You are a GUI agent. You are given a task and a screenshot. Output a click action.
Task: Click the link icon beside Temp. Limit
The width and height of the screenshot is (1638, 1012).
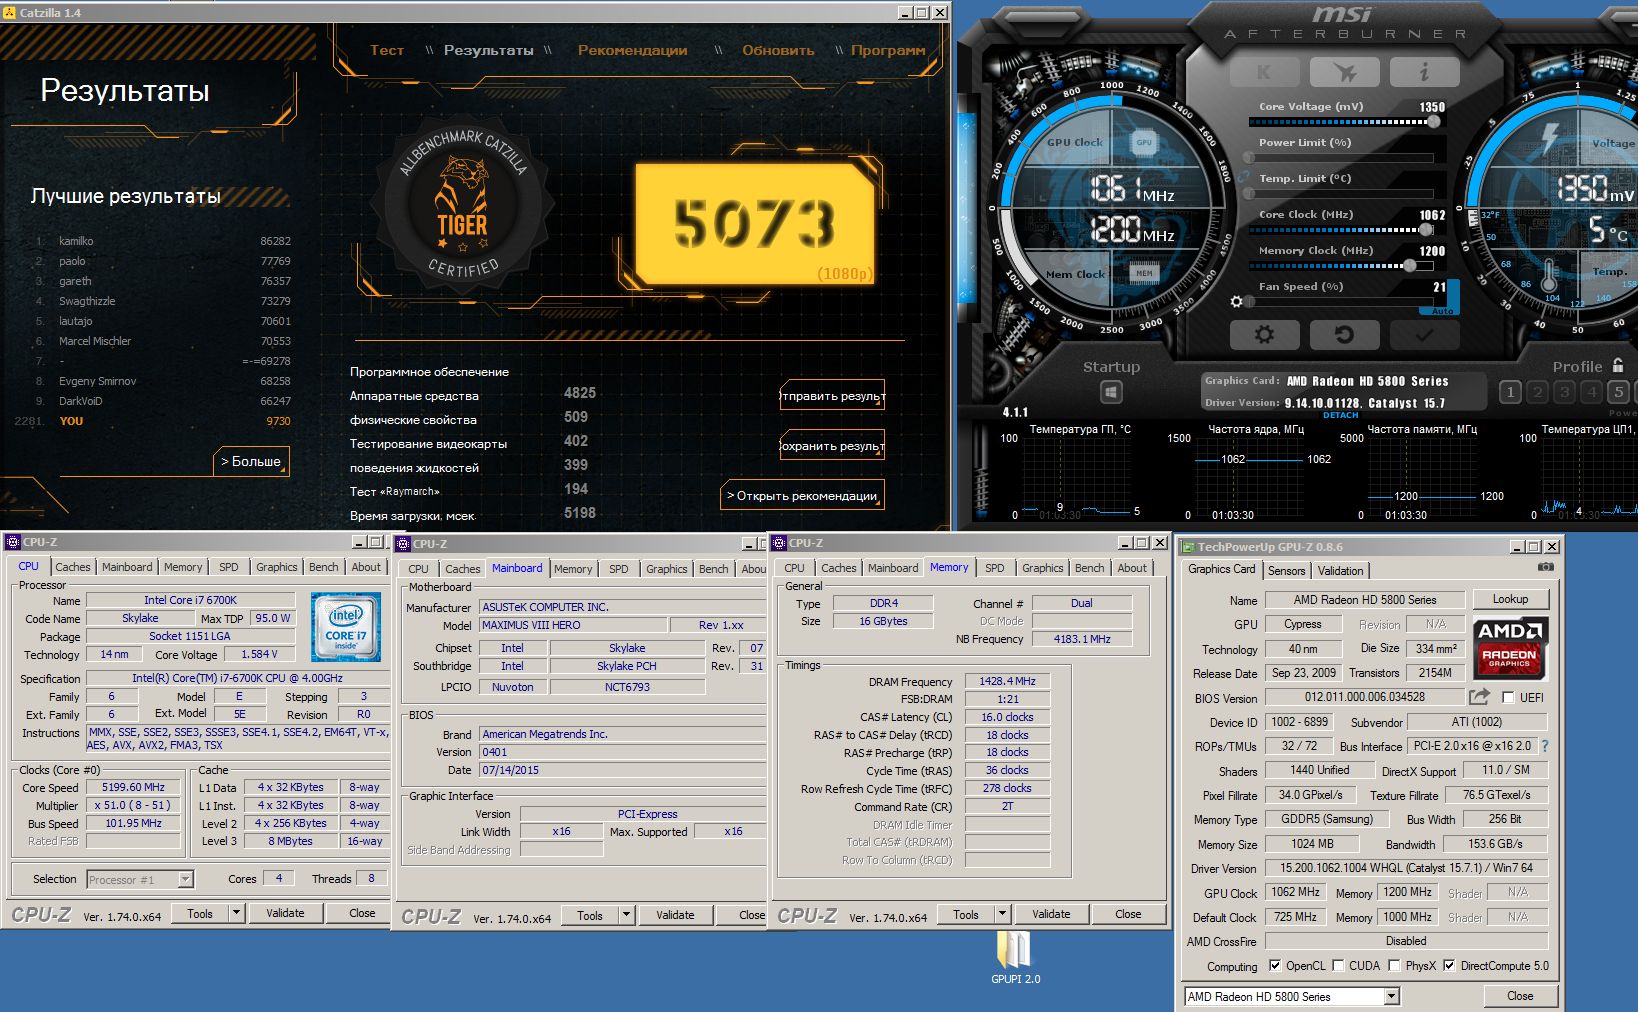1243,178
